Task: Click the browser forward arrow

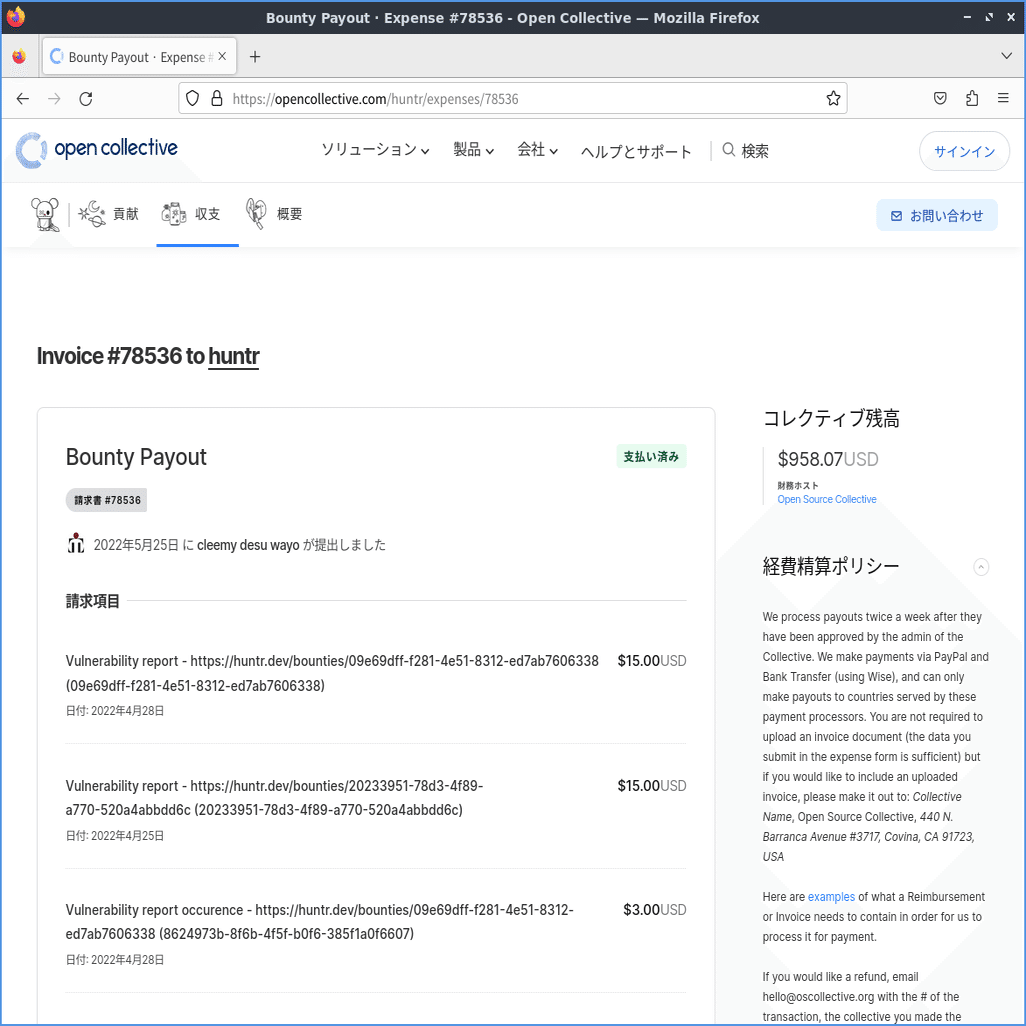Action: point(54,99)
